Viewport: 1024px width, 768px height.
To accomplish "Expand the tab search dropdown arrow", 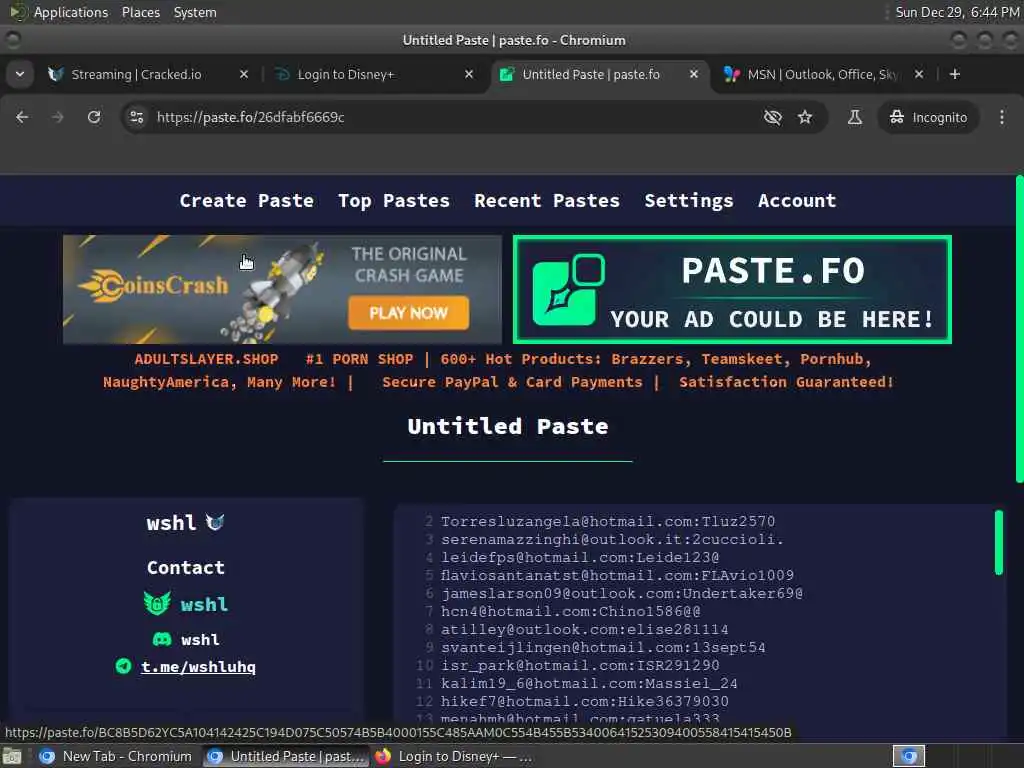I will pyautogui.click(x=20, y=74).
